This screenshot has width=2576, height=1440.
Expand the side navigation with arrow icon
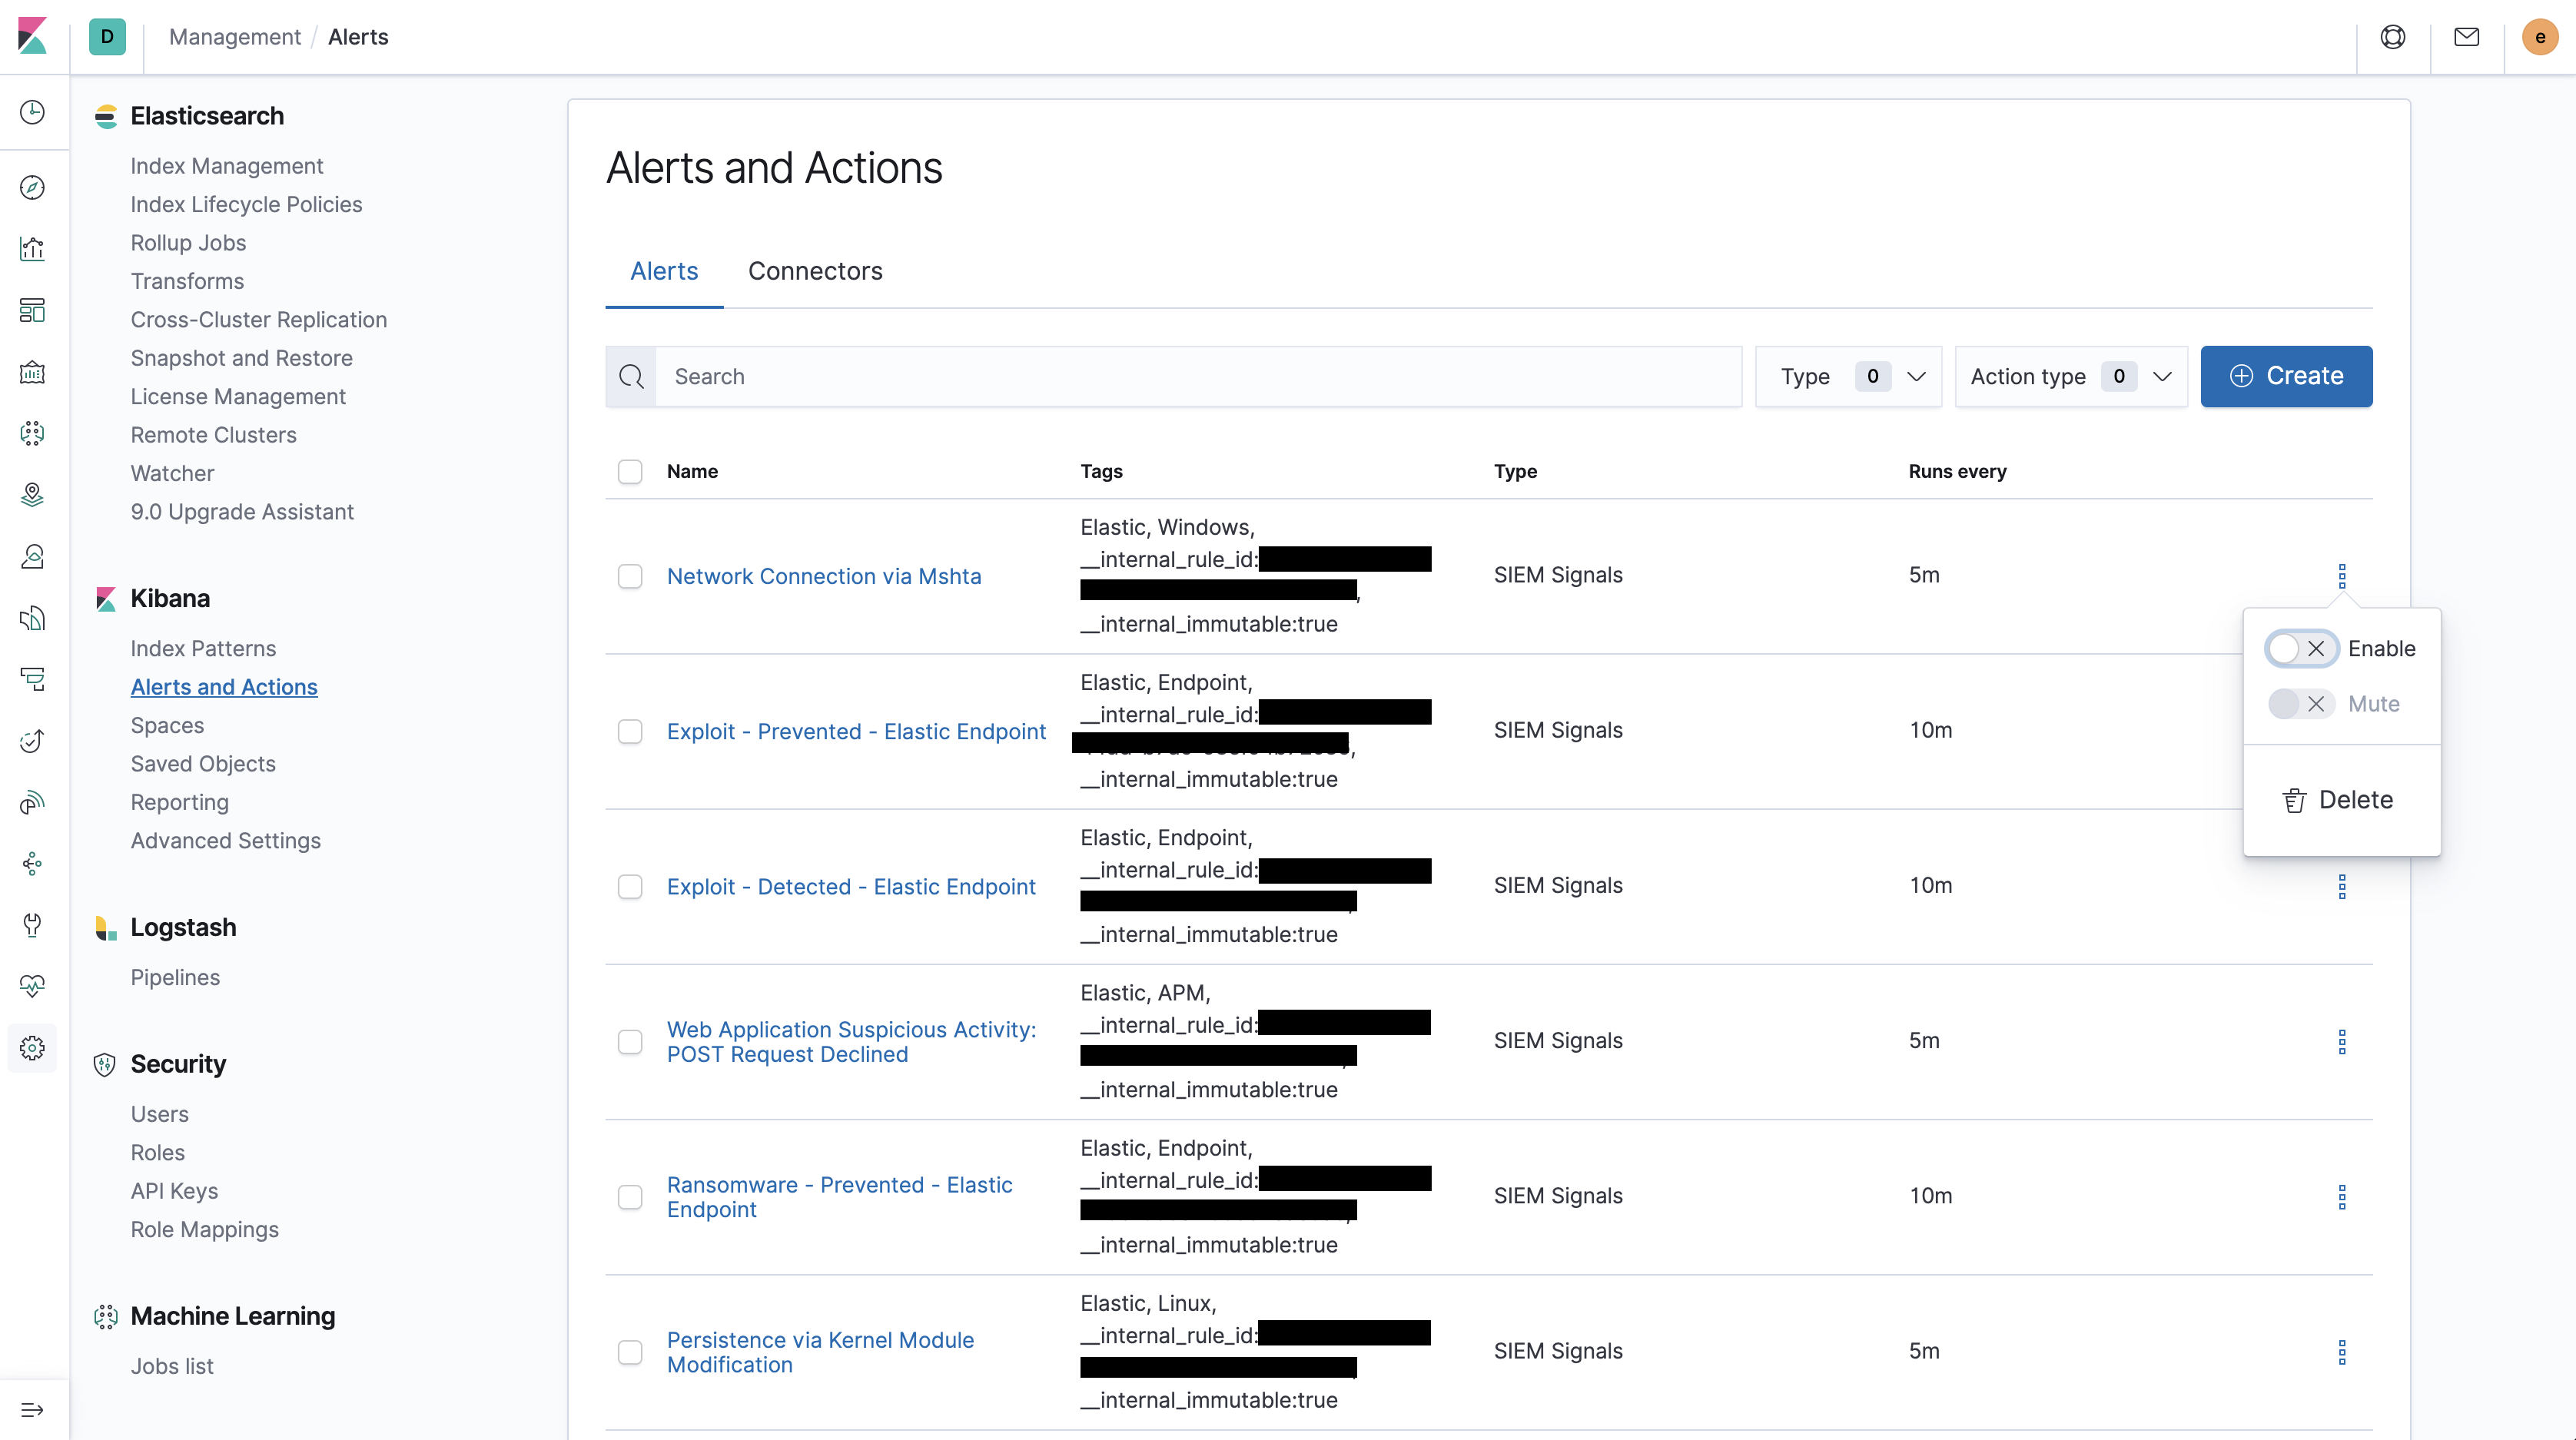[33, 1410]
